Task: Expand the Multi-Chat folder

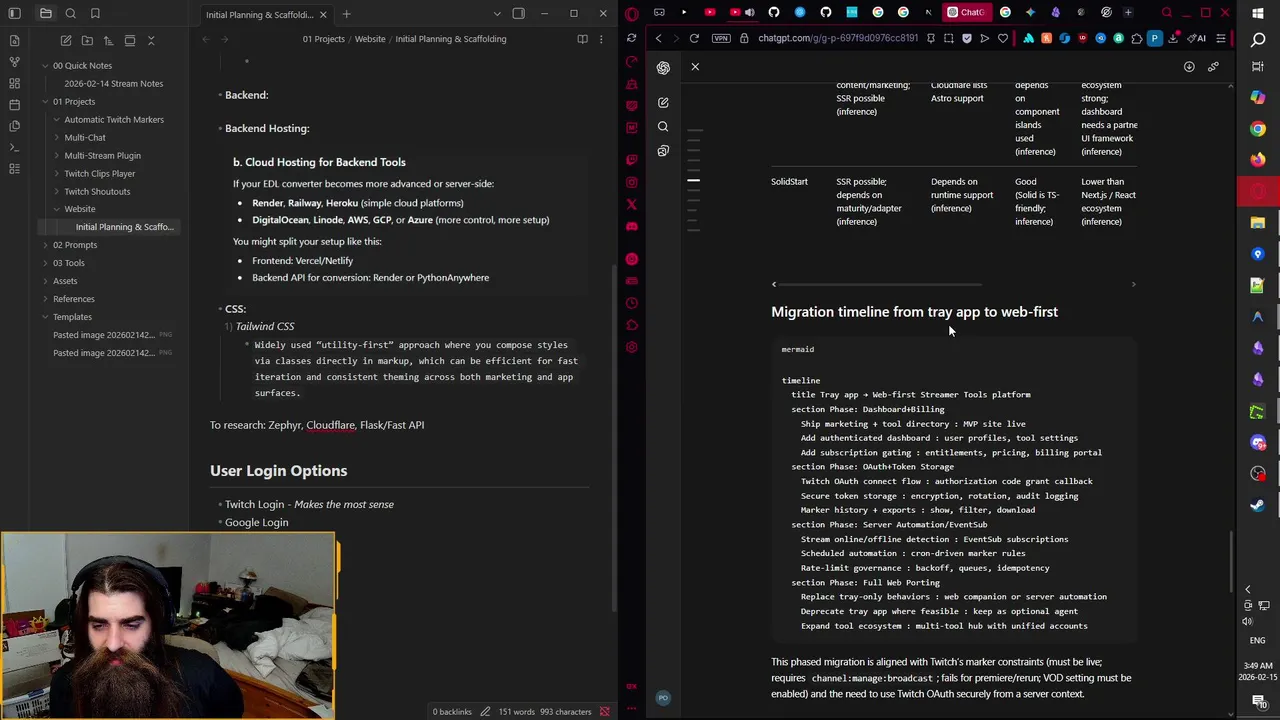Action: coord(56,137)
